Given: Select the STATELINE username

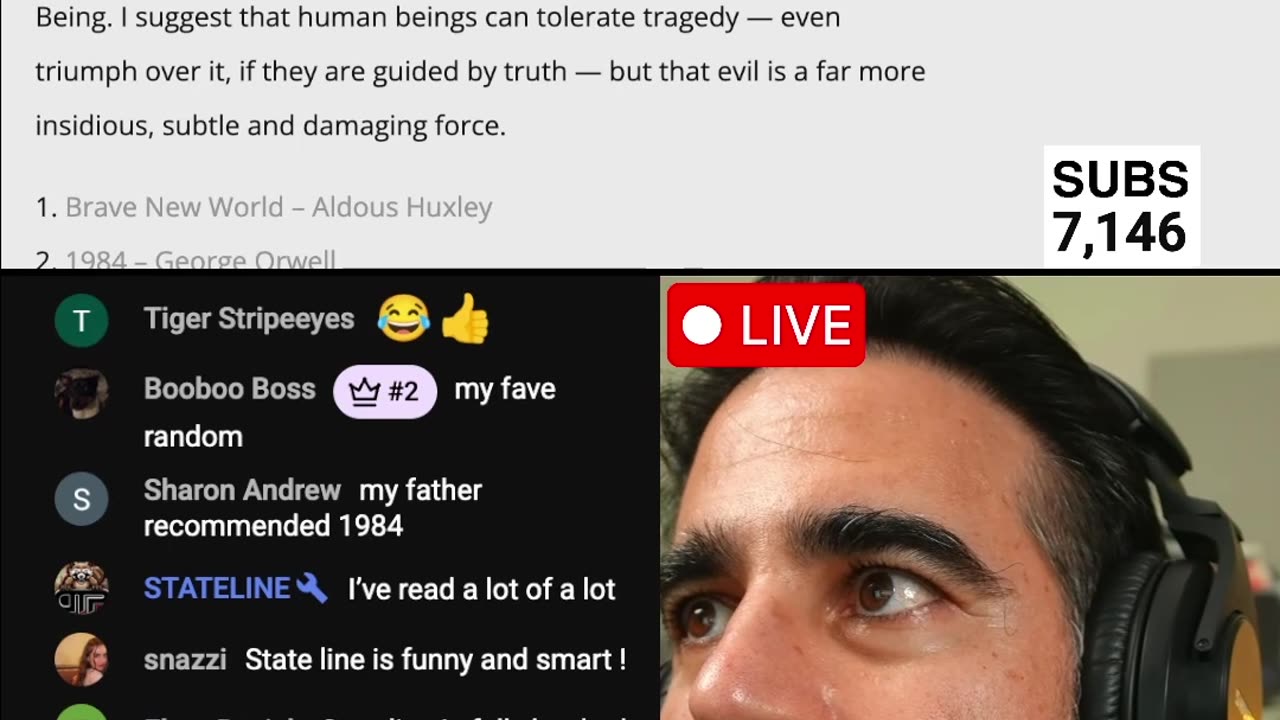Looking at the screenshot, I should [x=217, y=588].
